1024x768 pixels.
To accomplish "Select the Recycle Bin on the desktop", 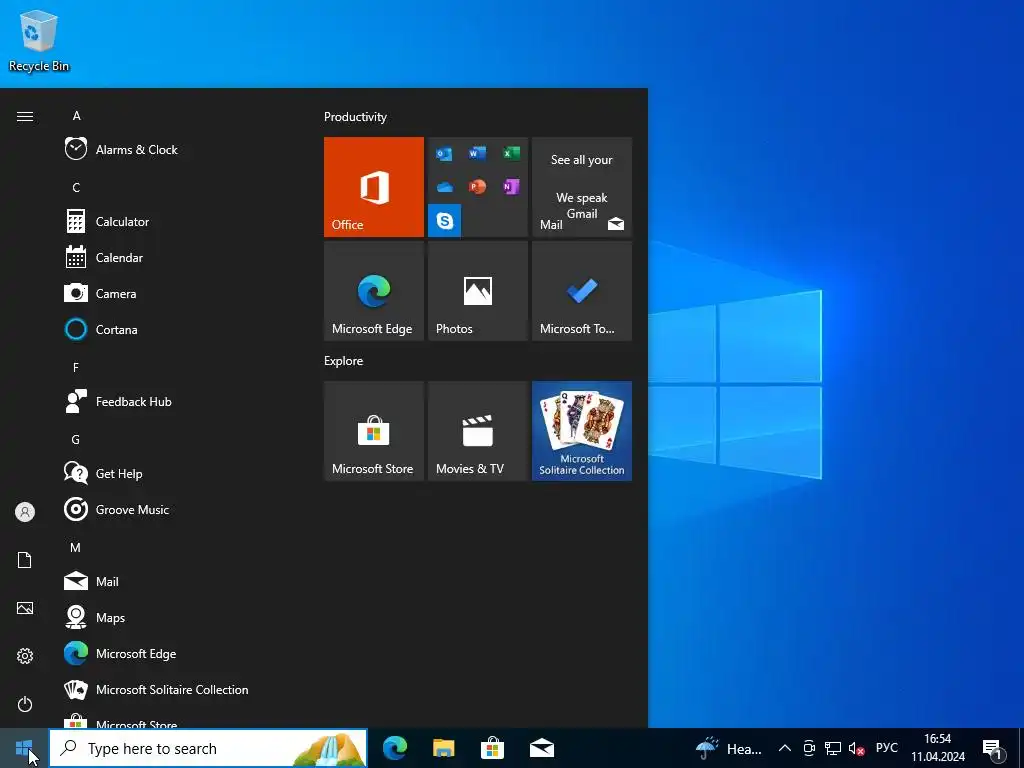I will tap(39, 40).
